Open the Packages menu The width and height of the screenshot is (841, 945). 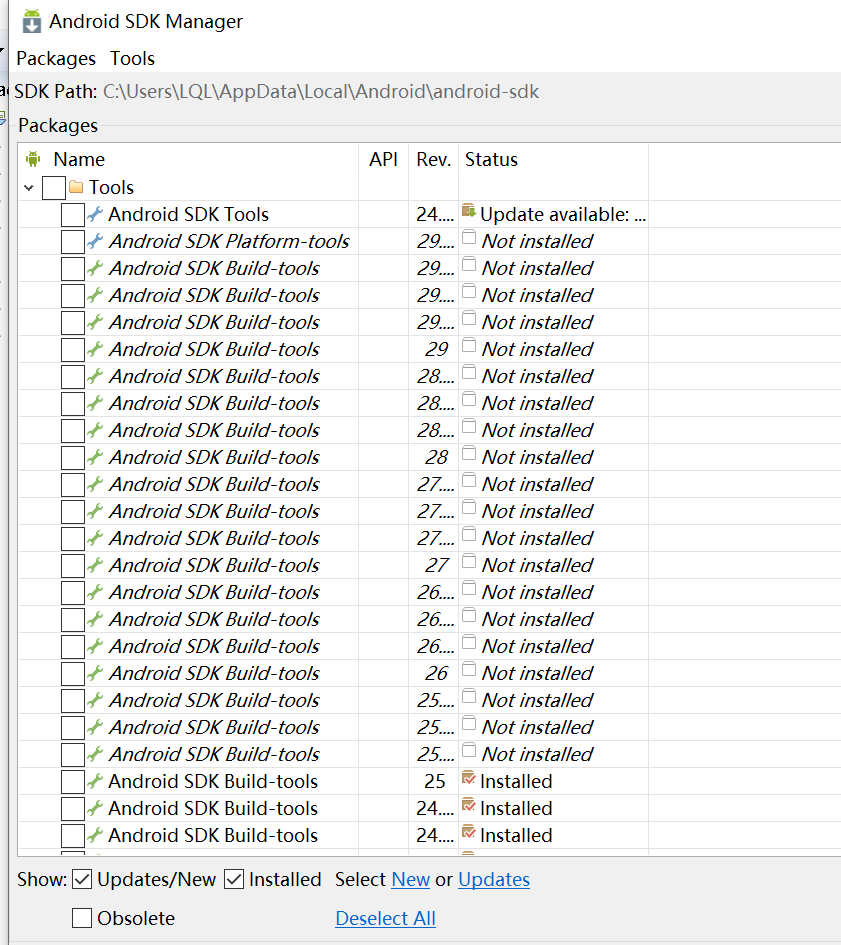(x=56, y=58)
